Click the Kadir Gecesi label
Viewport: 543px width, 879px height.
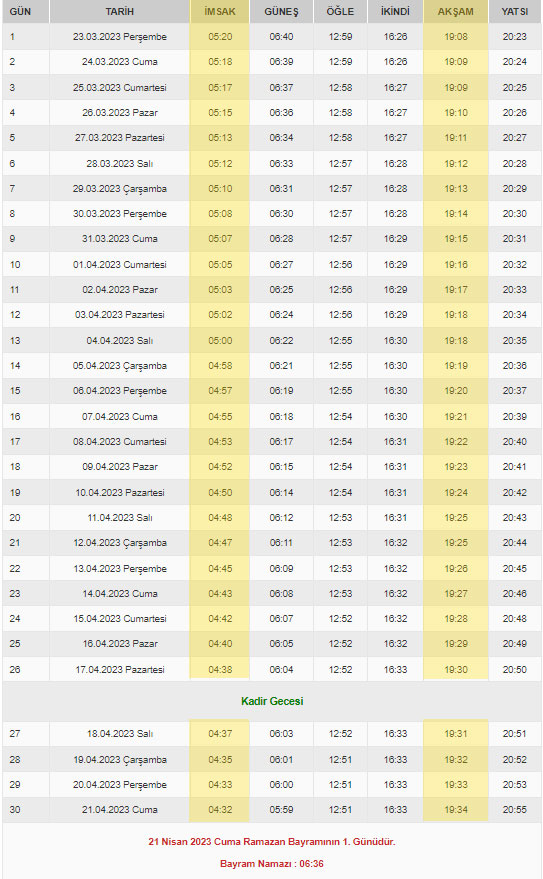pos(272,701)
